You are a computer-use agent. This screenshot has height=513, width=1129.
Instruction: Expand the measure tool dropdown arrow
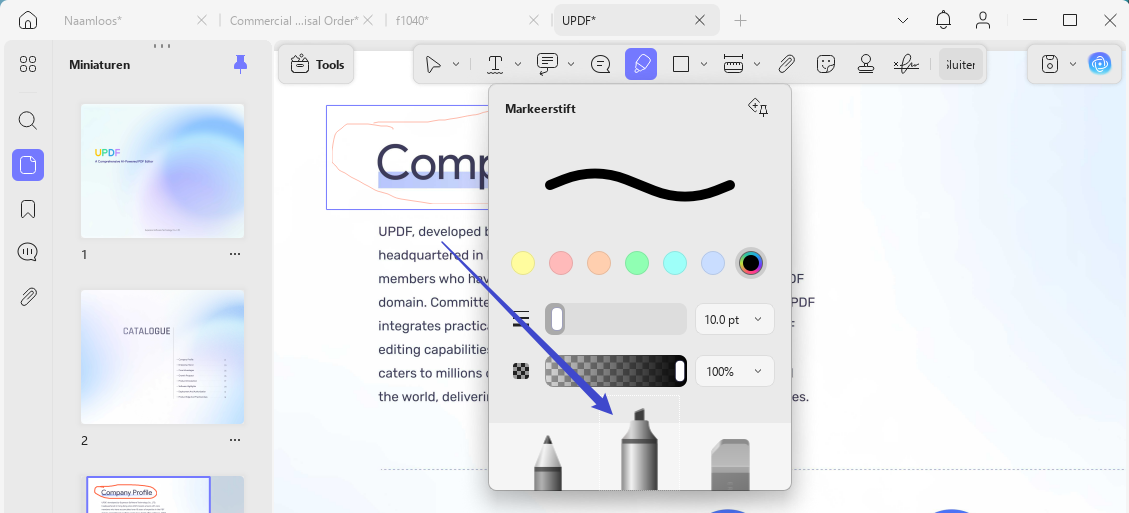pyautogui.click(x=757, y=64)
